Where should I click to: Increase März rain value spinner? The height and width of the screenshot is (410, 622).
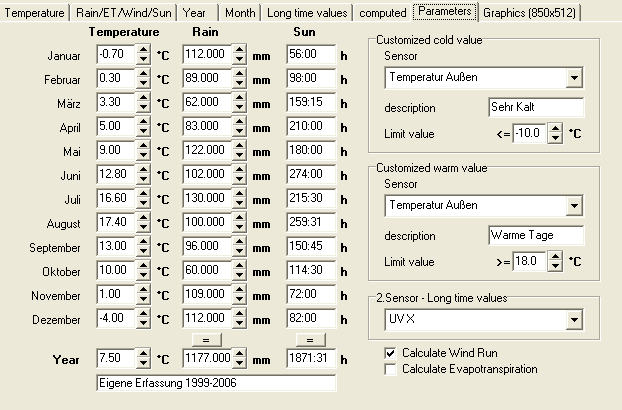pos(240,98)
